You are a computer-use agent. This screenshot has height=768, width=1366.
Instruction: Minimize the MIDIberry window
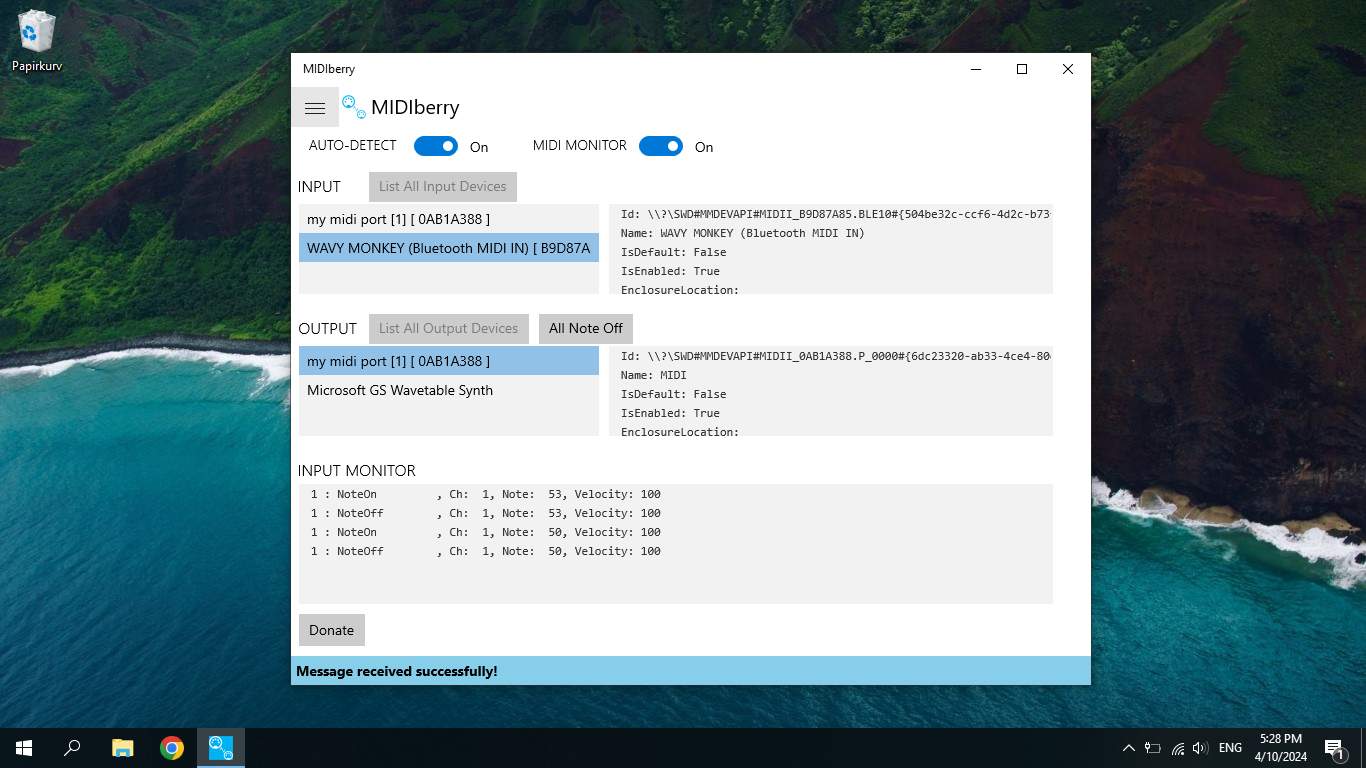coord(976,69)
